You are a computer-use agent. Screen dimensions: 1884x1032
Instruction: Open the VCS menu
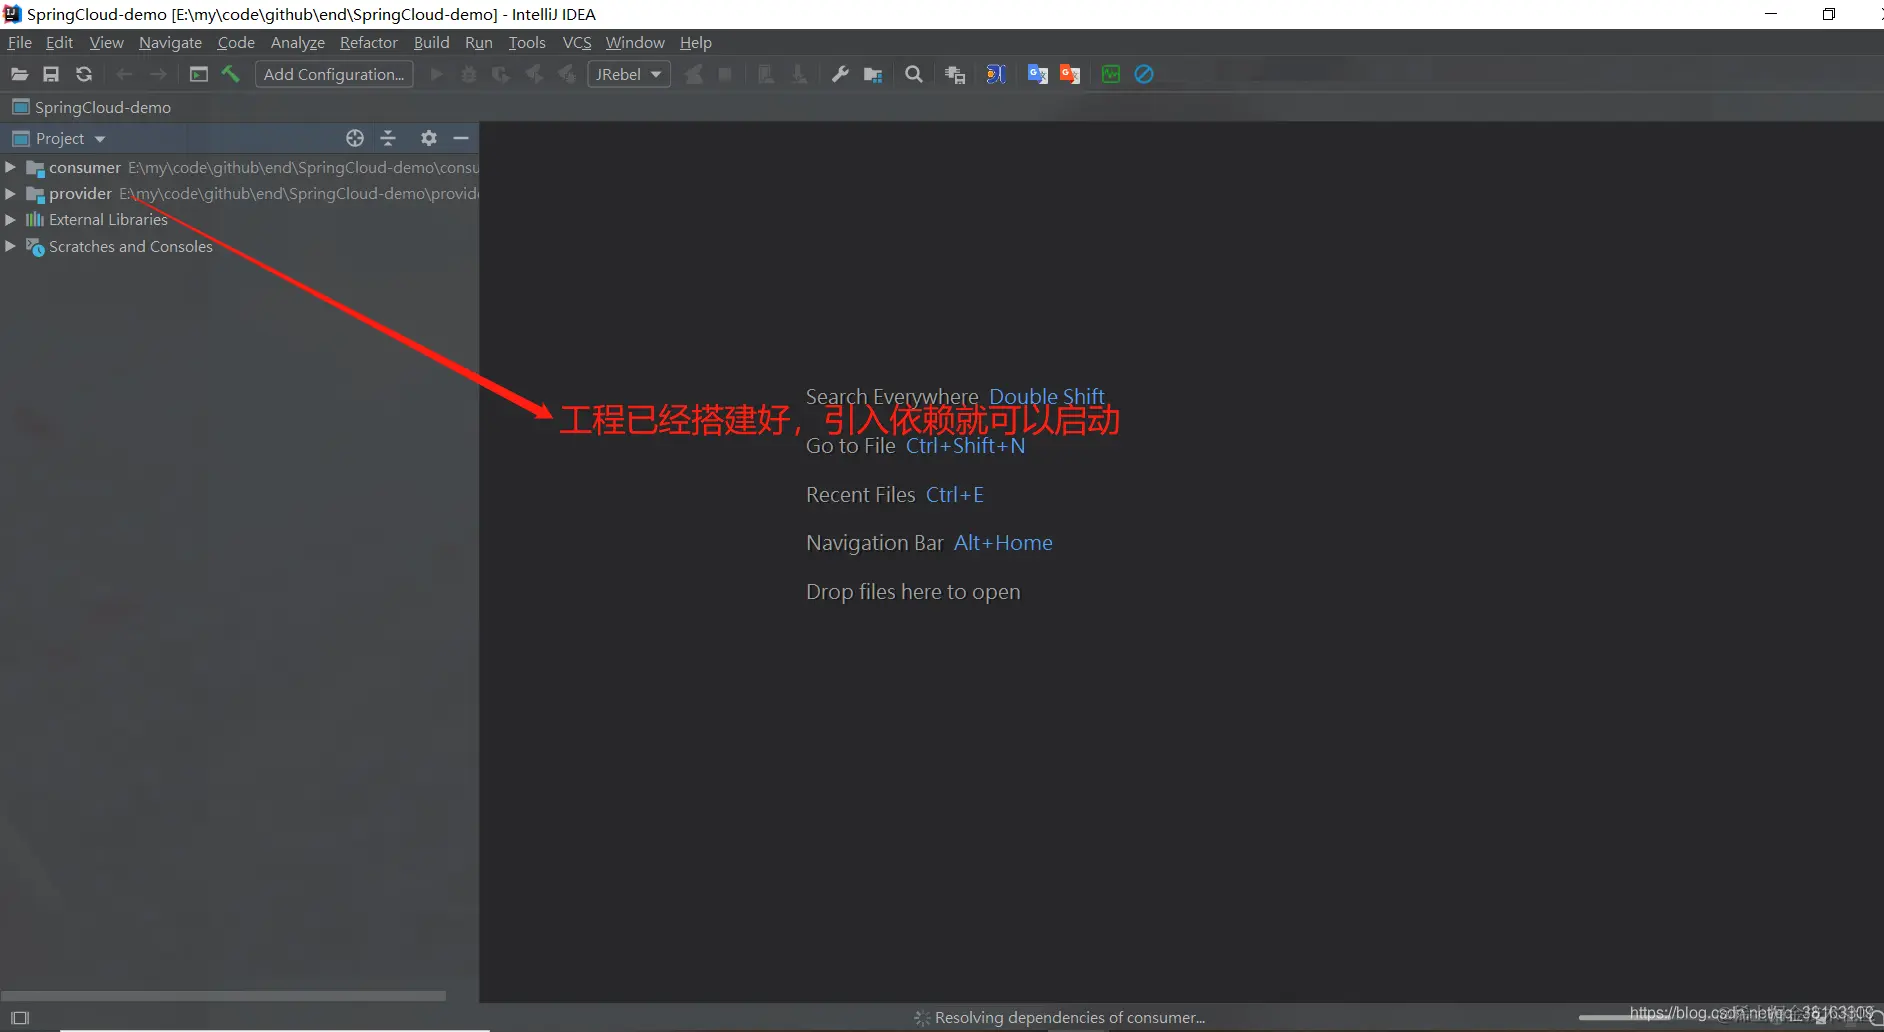[x=577, y=42]
